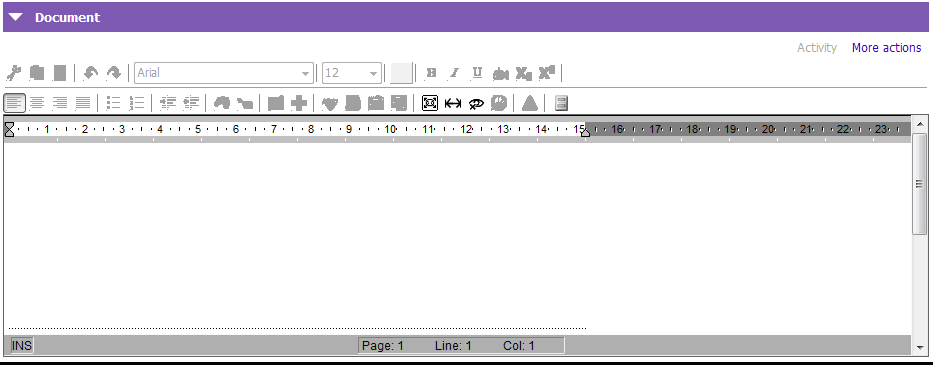Undo the last edit
933x365 pixels.
pos(90,73)
